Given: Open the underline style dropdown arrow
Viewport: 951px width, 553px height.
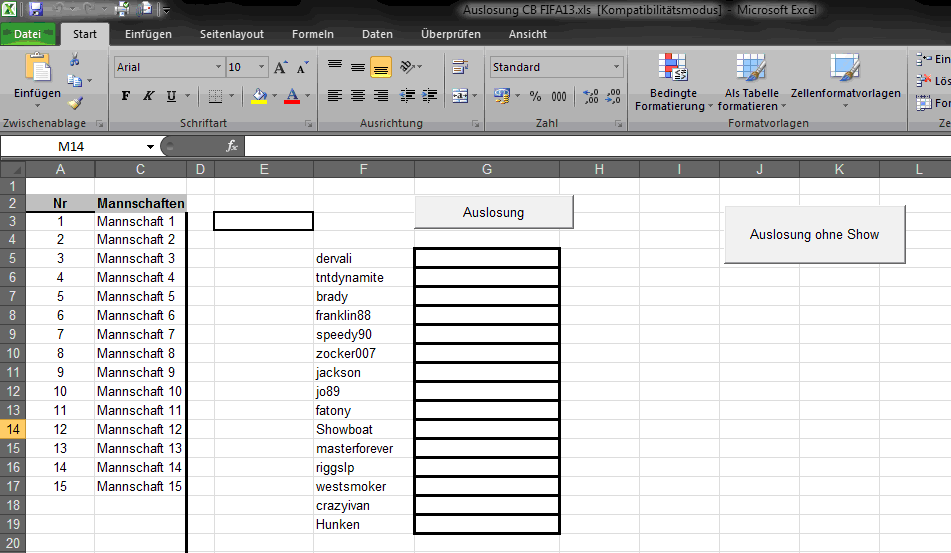Looking at the screenshot, I should [187, 96].
